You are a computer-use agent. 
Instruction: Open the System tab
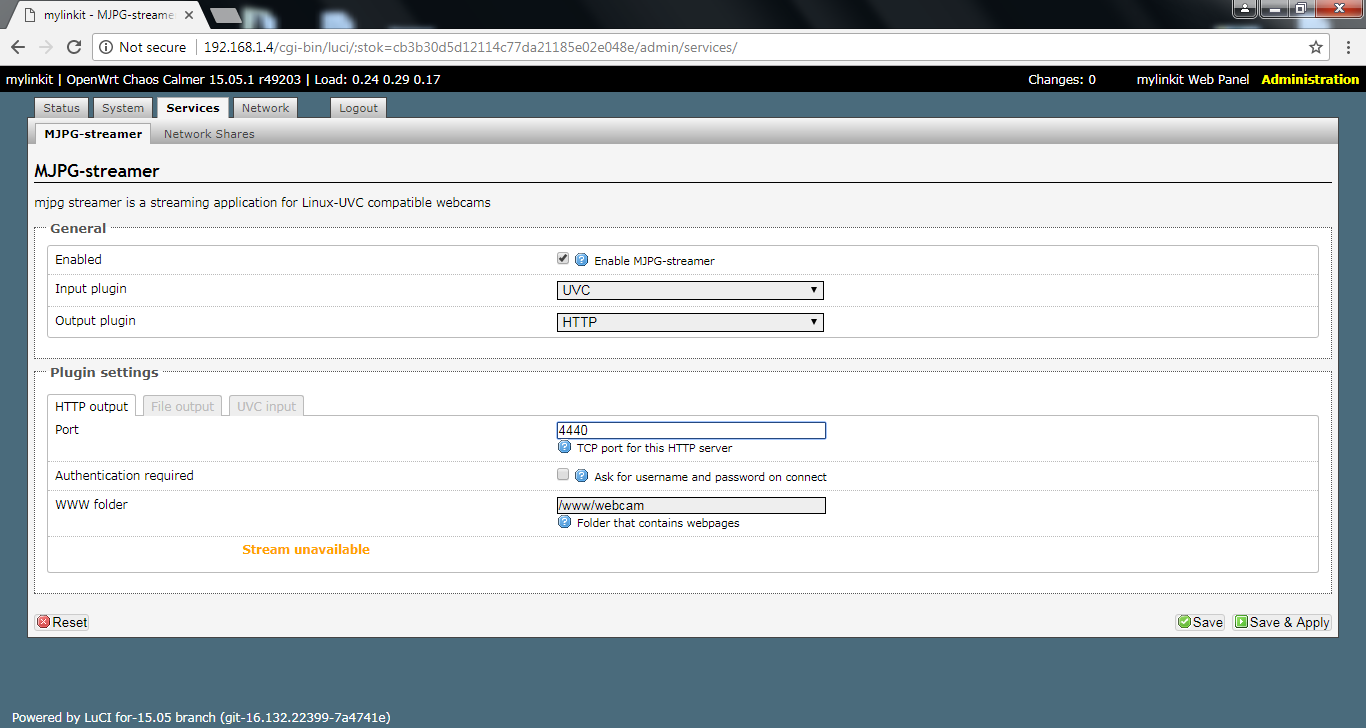pyautogui.click(x=123, y=108)
